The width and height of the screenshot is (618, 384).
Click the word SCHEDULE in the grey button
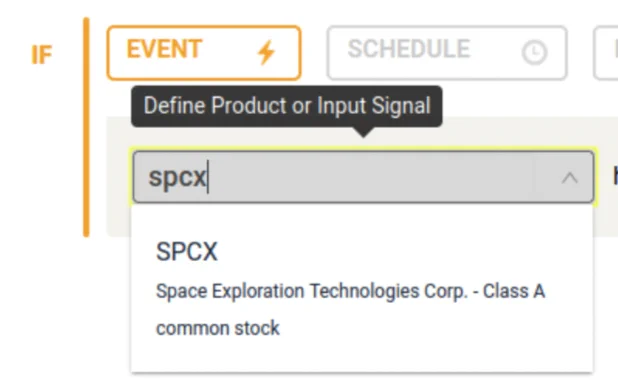coord(409,49)
